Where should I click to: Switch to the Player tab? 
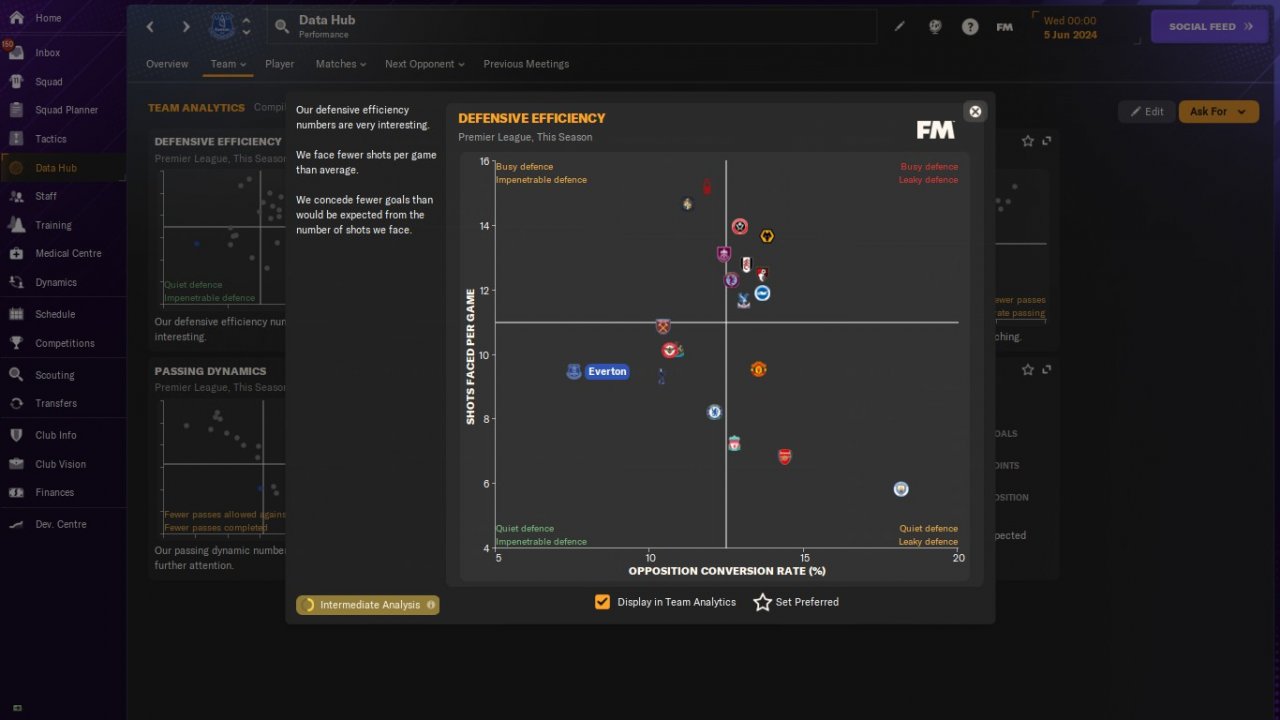click(280, 64)
